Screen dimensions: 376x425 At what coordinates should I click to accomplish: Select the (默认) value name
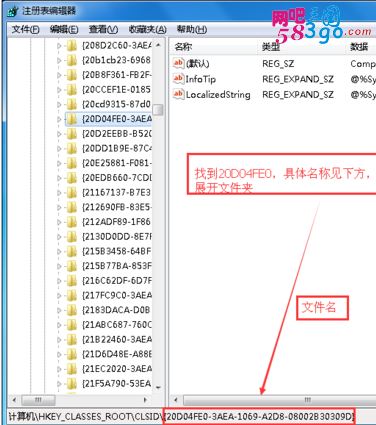coord(197,64)
